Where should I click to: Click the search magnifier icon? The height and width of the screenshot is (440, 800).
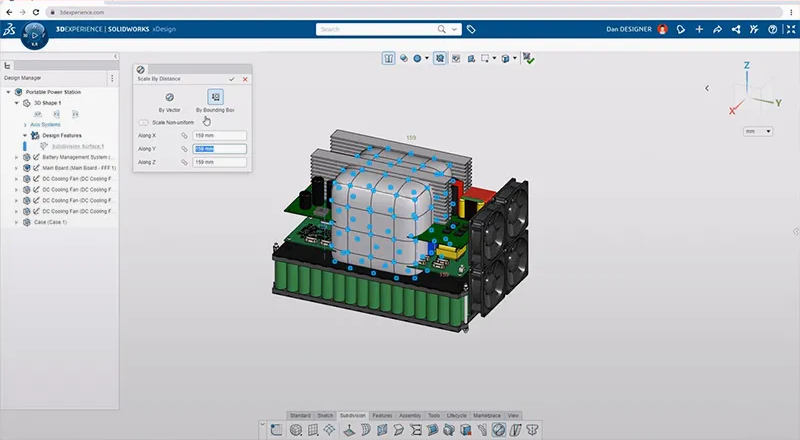441,29
